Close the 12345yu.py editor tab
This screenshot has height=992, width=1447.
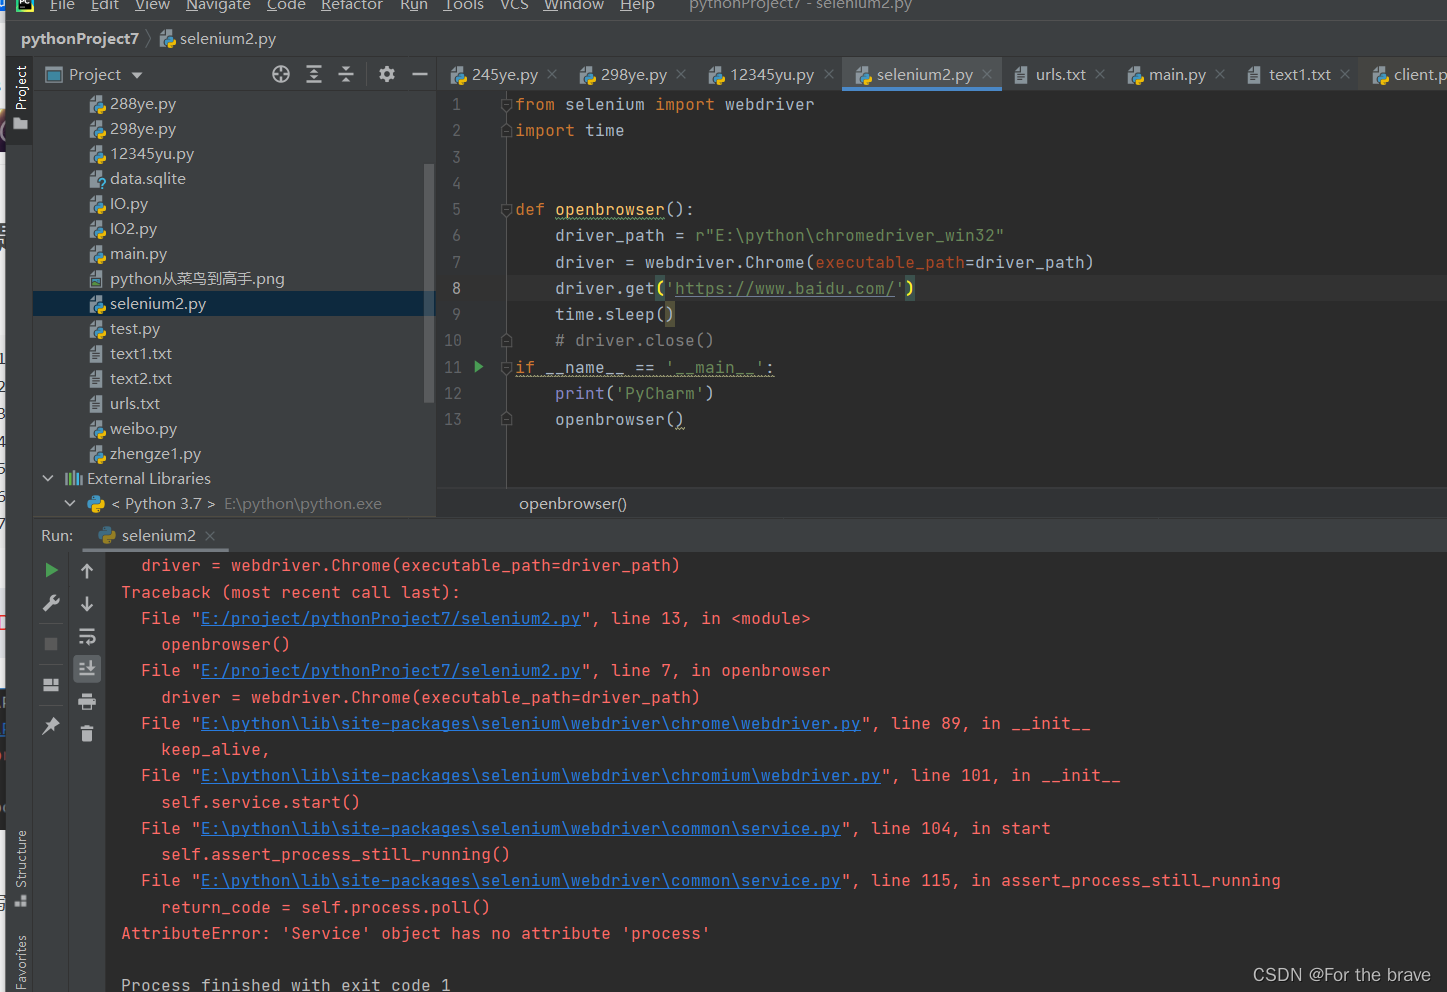point(829,74)
